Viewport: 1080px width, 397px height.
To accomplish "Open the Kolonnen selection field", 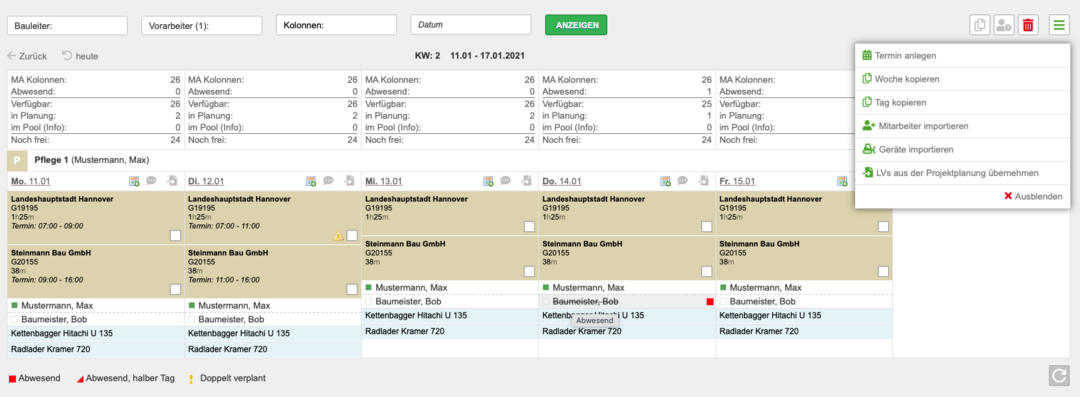I will point(336,25).
